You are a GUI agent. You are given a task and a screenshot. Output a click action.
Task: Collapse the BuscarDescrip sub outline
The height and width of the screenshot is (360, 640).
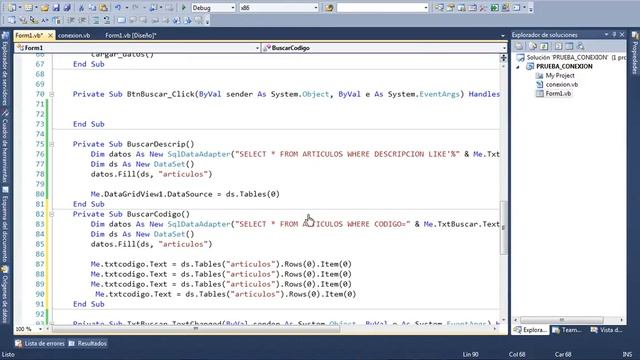[x=51, y=144]
